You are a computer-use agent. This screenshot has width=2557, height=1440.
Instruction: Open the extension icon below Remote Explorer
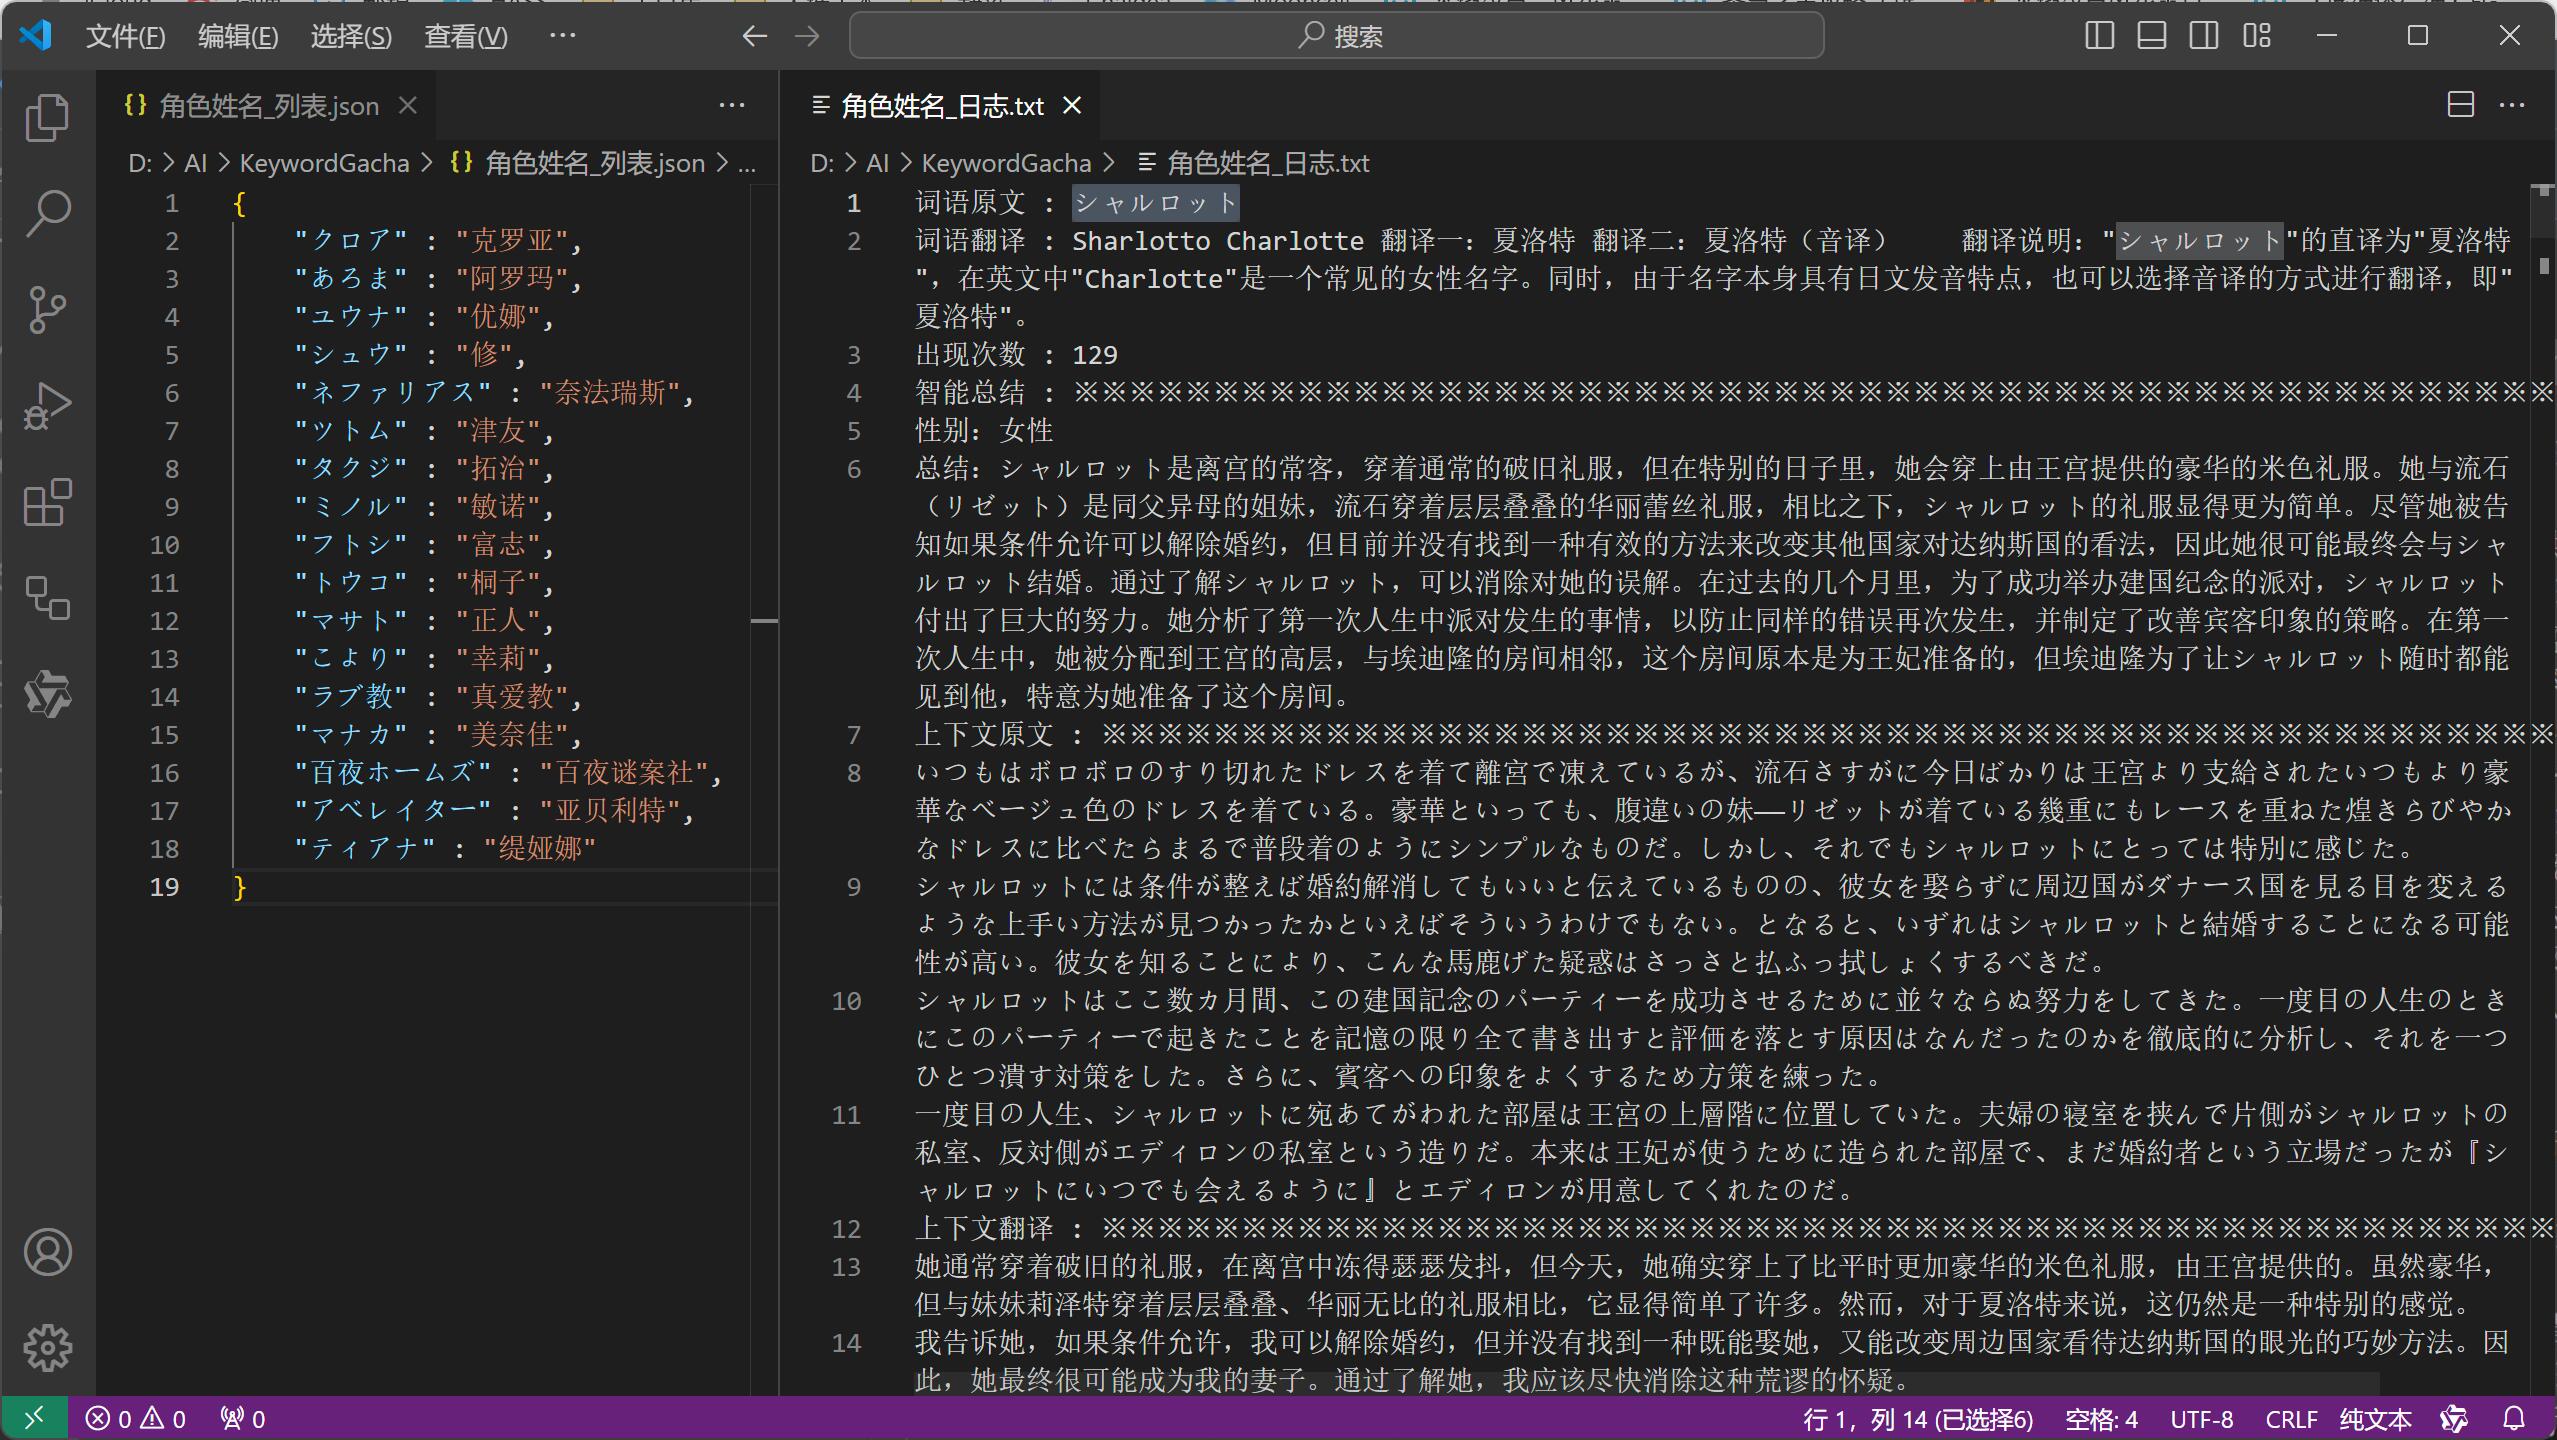point(47,694)
